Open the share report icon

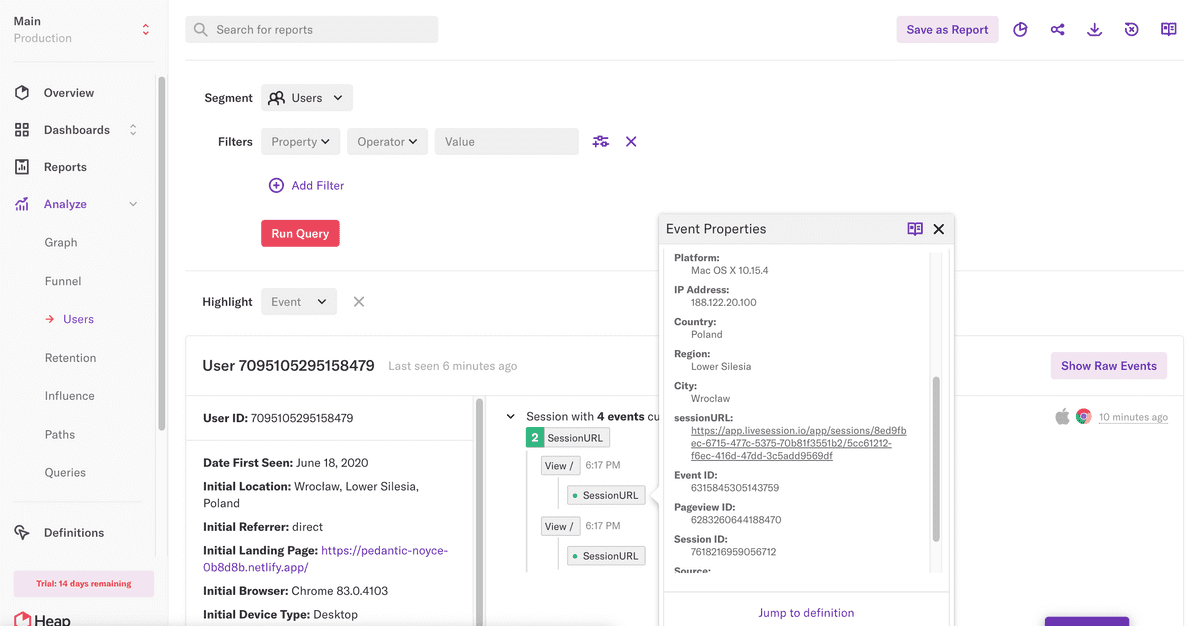click(x=1057, y=29)
